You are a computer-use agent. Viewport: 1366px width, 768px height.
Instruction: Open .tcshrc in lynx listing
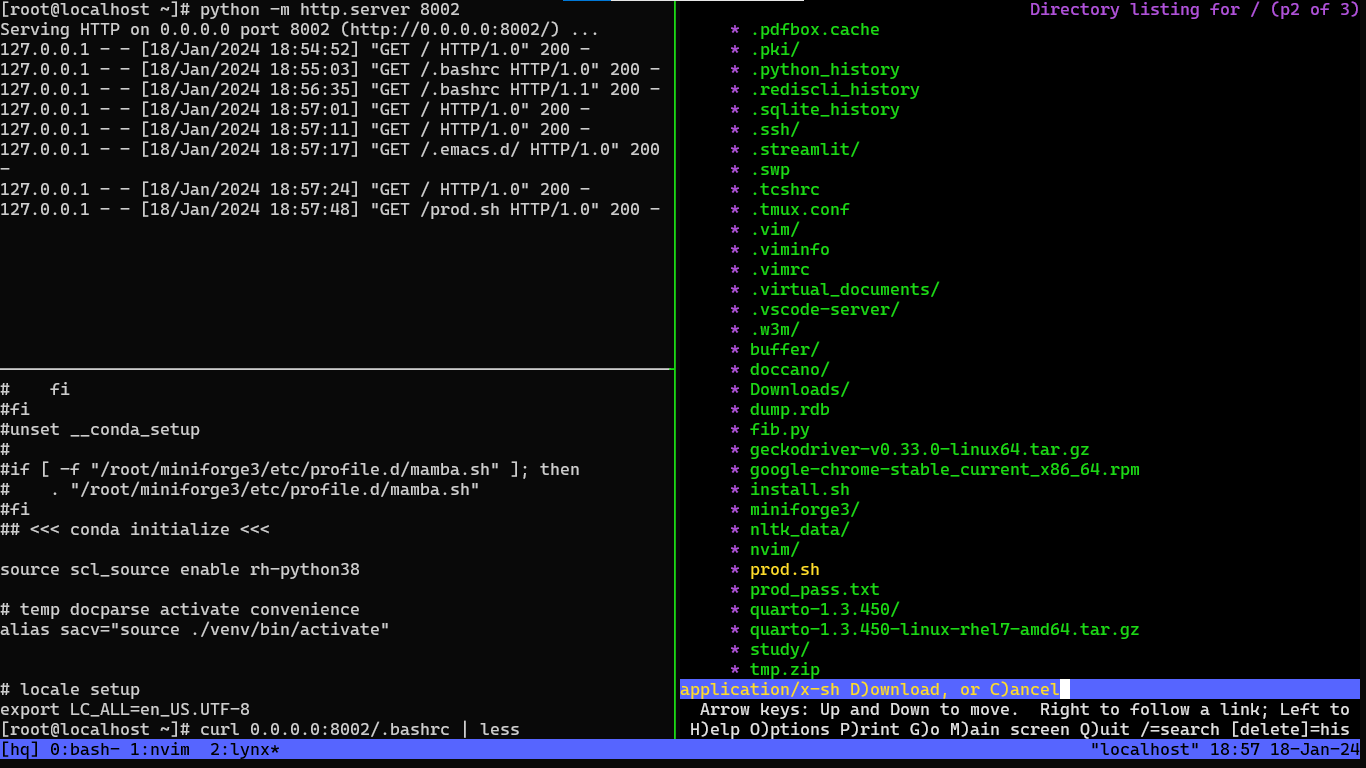click(785, 190)
